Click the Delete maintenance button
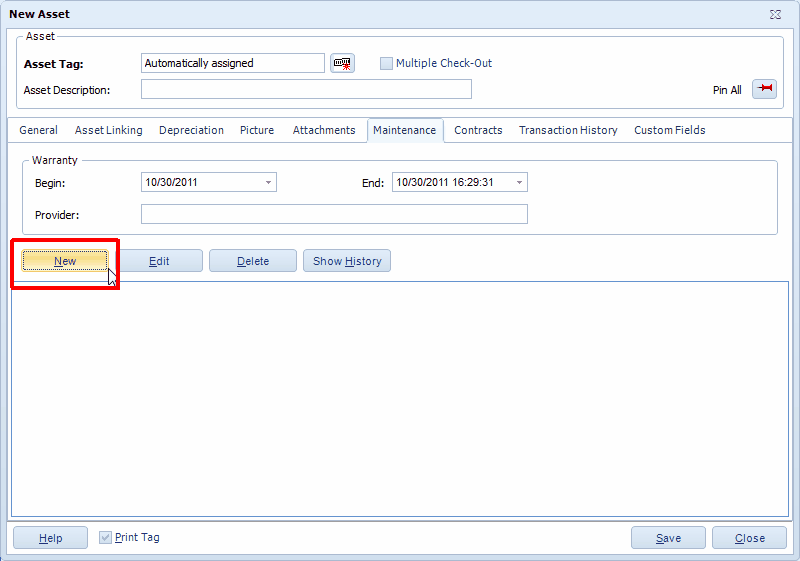 click(x=253, y=261)
